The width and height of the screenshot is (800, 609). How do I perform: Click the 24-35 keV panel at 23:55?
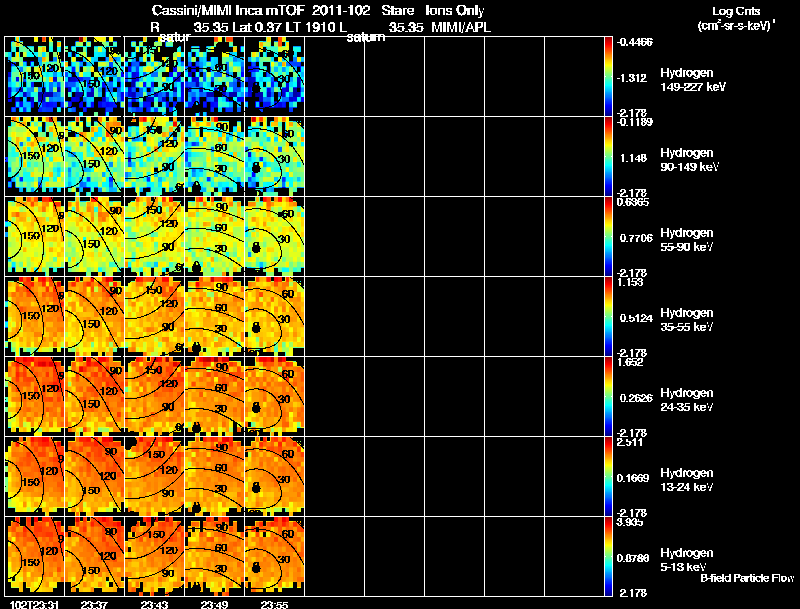[274, 396]
